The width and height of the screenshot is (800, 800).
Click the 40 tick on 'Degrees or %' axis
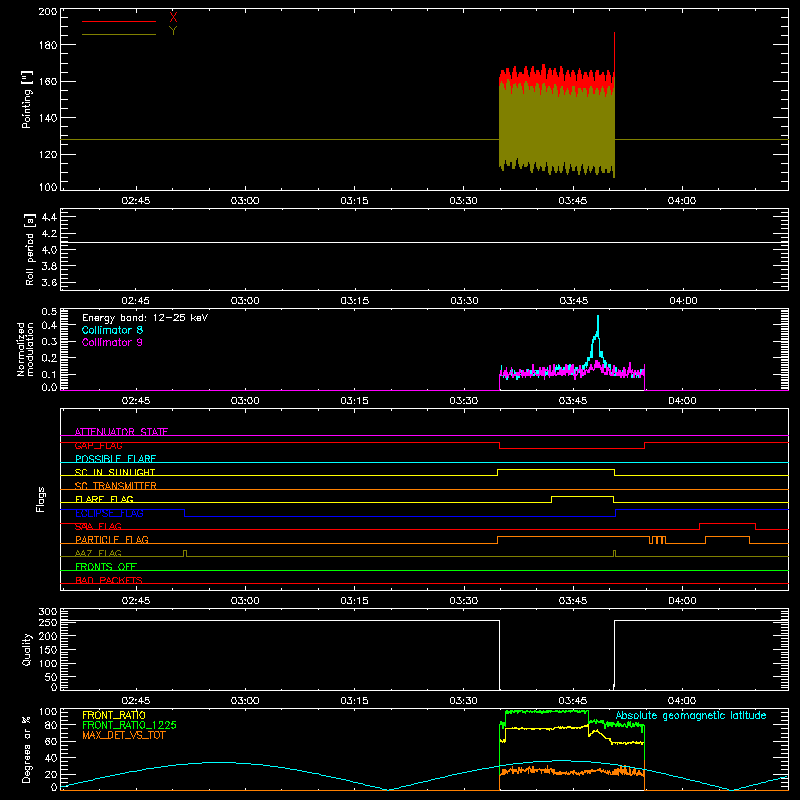click(51, 758)
